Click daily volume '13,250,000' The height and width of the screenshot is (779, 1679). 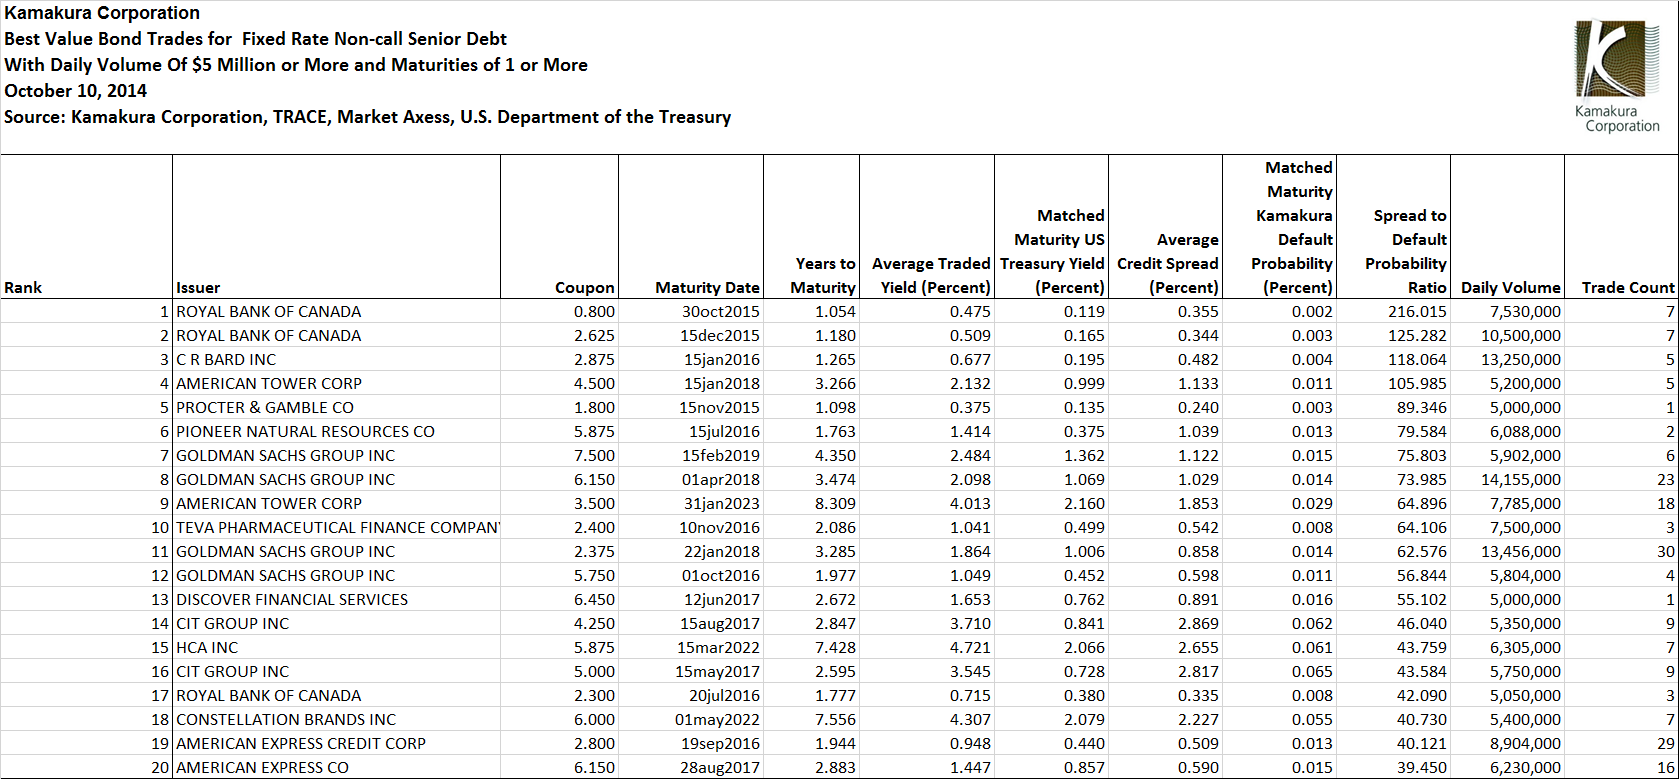(x=1521, y=360)
